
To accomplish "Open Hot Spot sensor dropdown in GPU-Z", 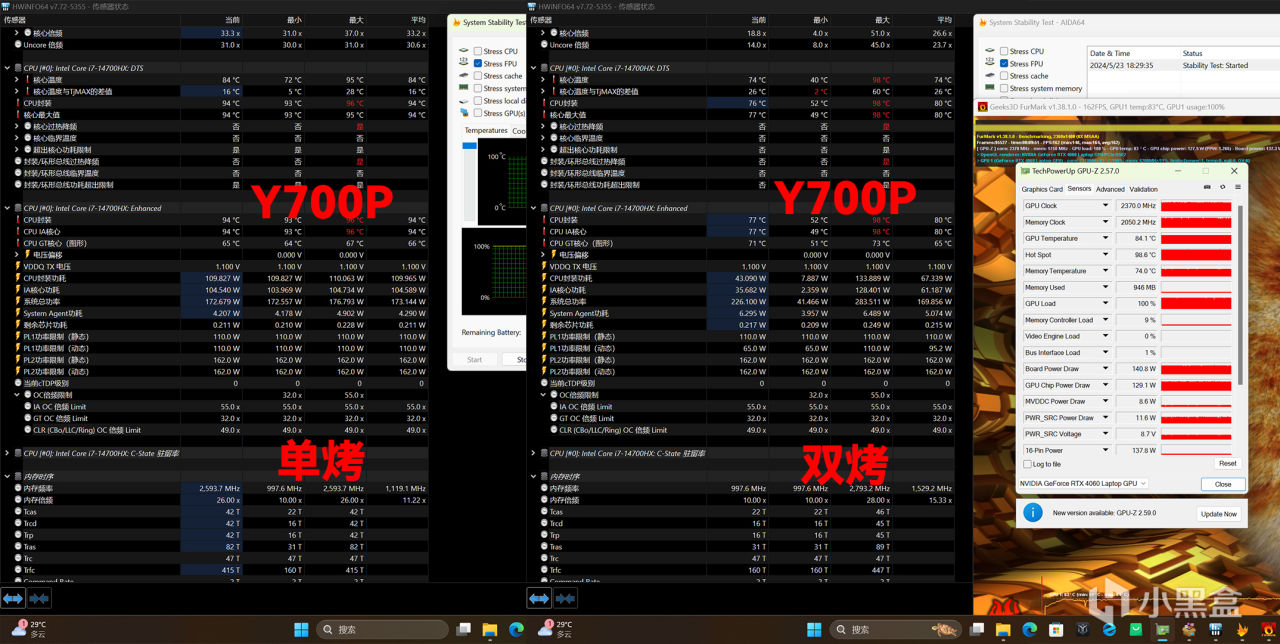I will pyautogui.click(x=1105, y=255).
